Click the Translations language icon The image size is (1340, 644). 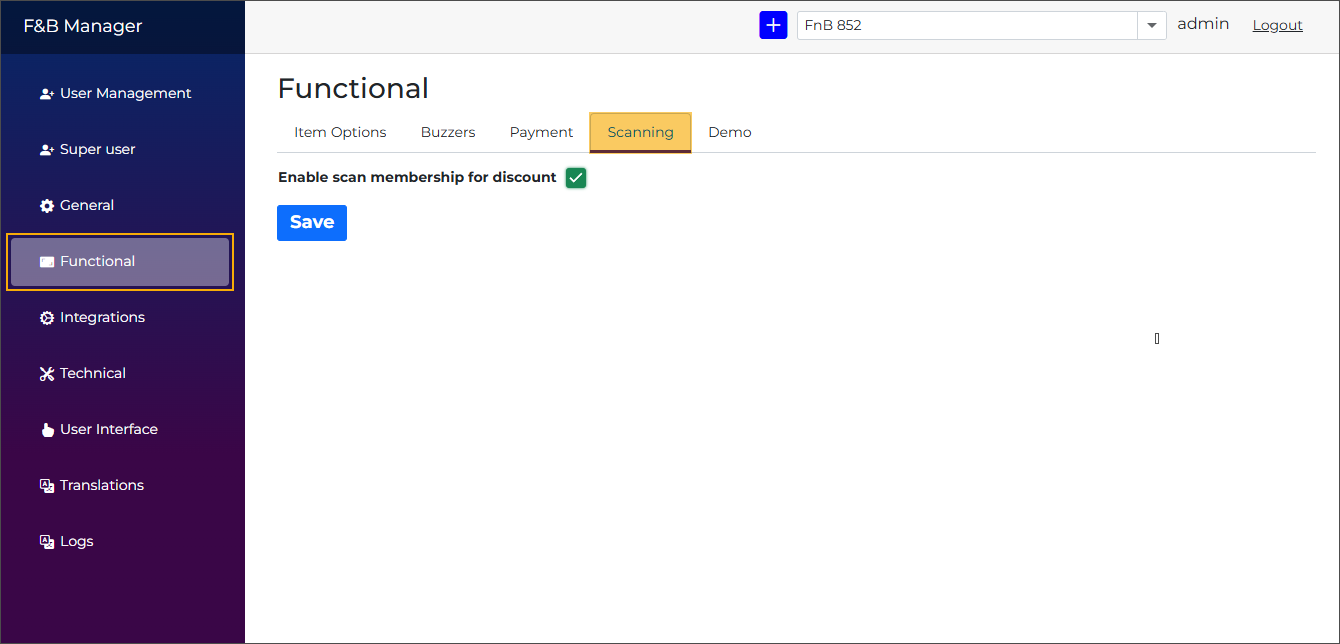(46, 485)
